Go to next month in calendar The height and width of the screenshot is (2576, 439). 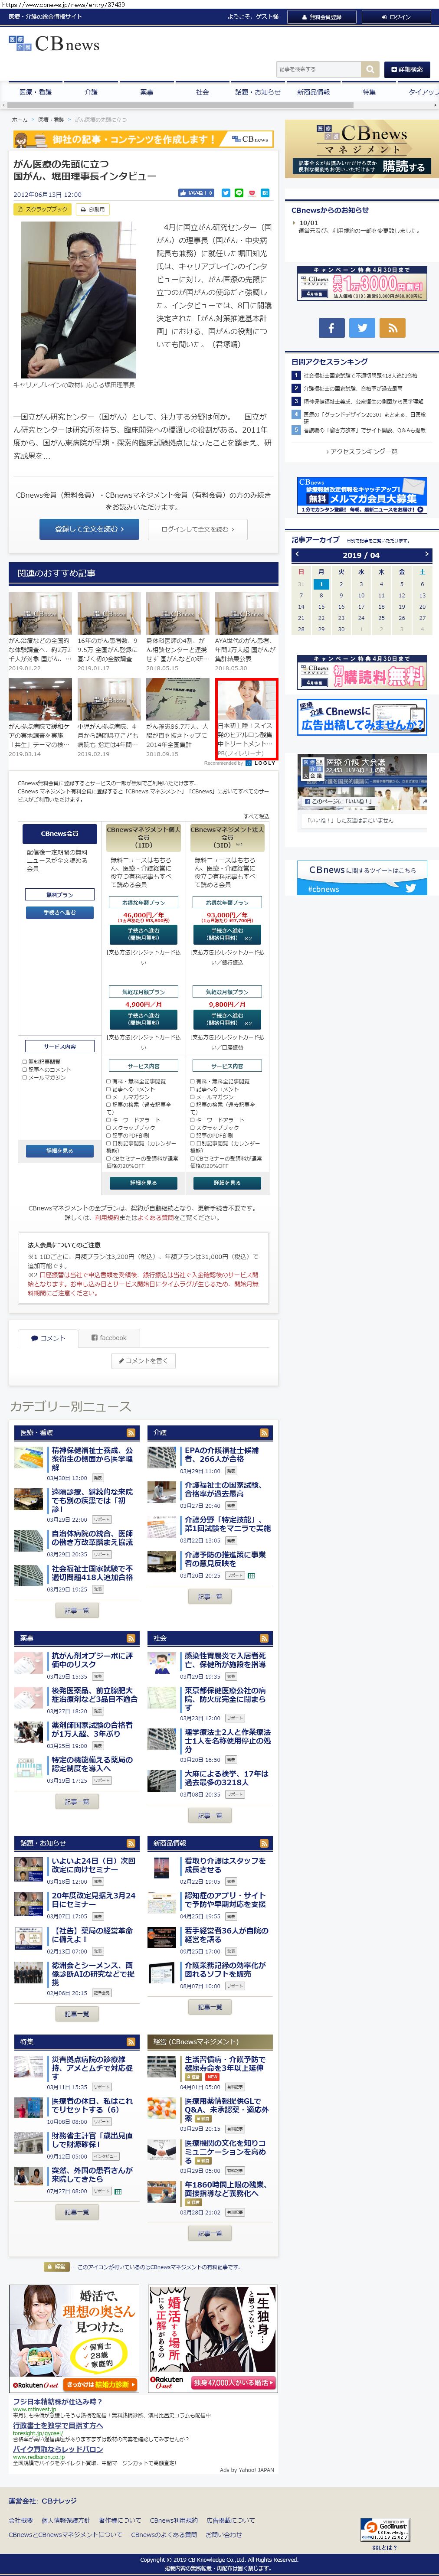[426, 554]
